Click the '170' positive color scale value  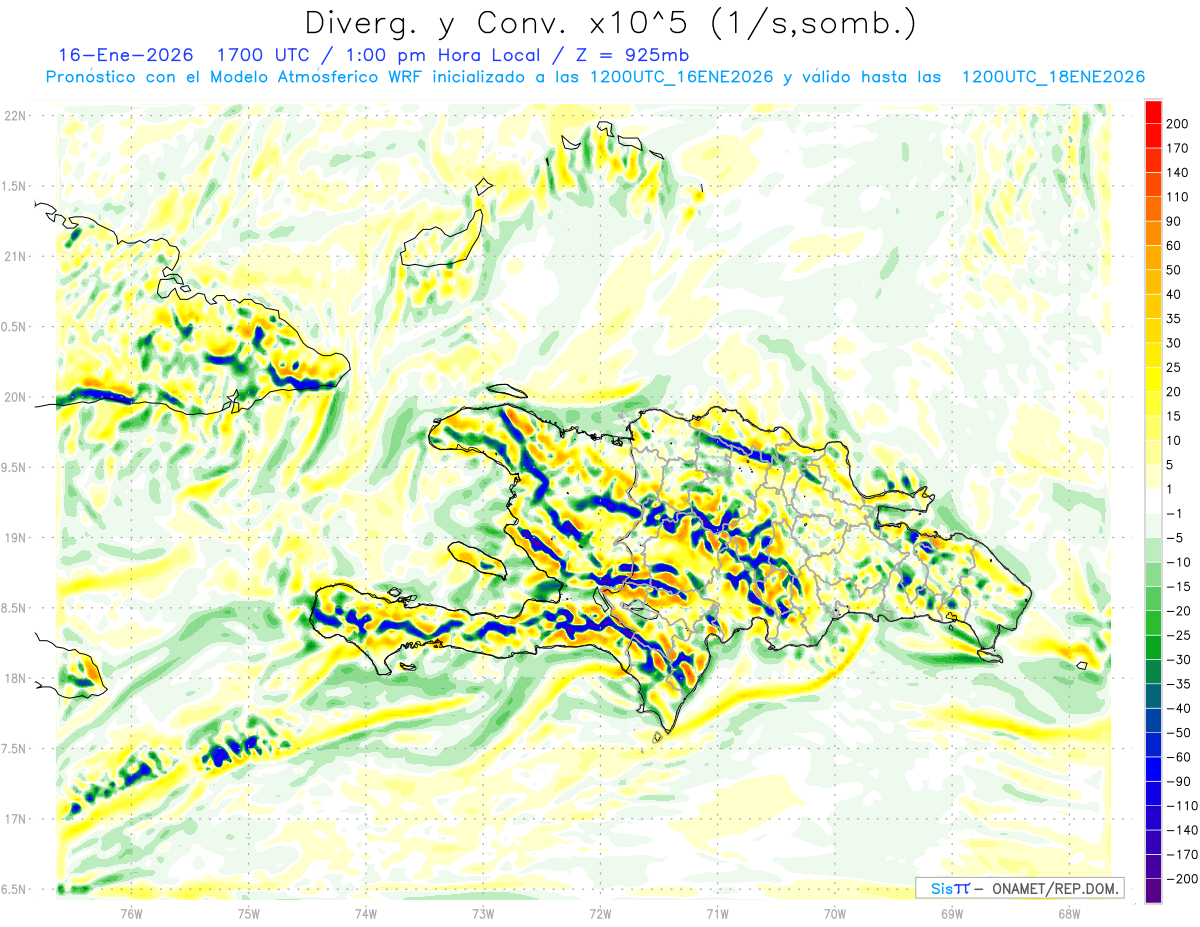point(1177,148)
